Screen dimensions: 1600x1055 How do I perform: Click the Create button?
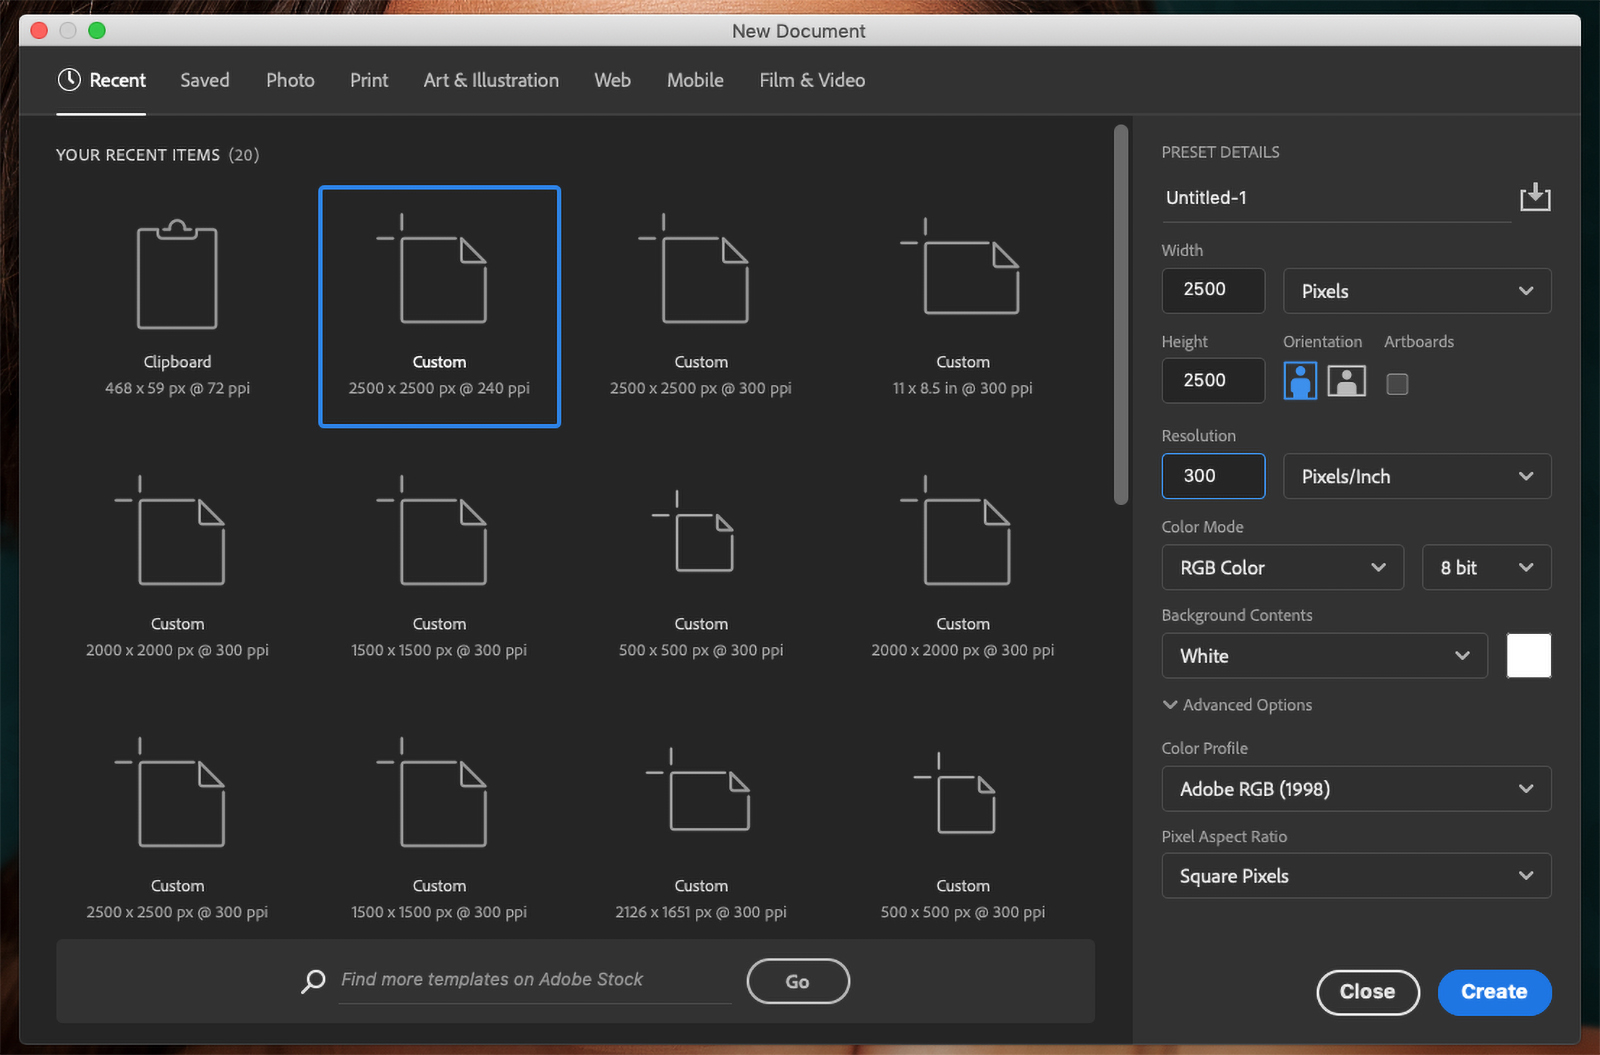pyautogui.click(x=1495, y=992)
